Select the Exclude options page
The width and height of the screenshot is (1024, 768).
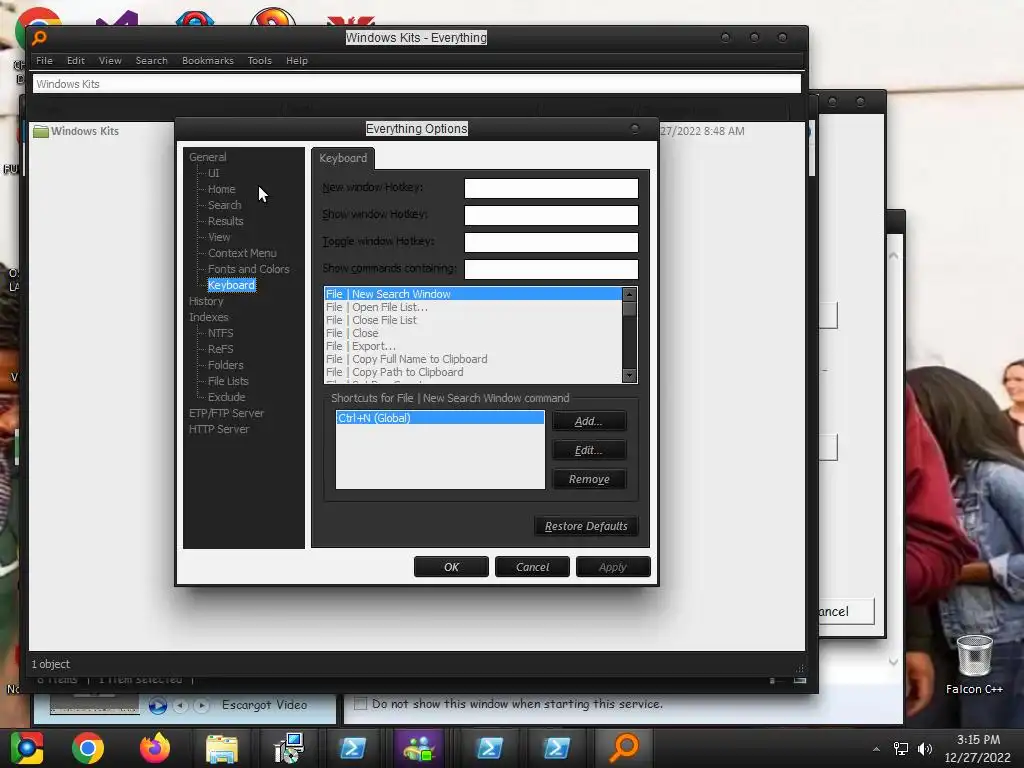pyautogui.click(x=227, y=397)
